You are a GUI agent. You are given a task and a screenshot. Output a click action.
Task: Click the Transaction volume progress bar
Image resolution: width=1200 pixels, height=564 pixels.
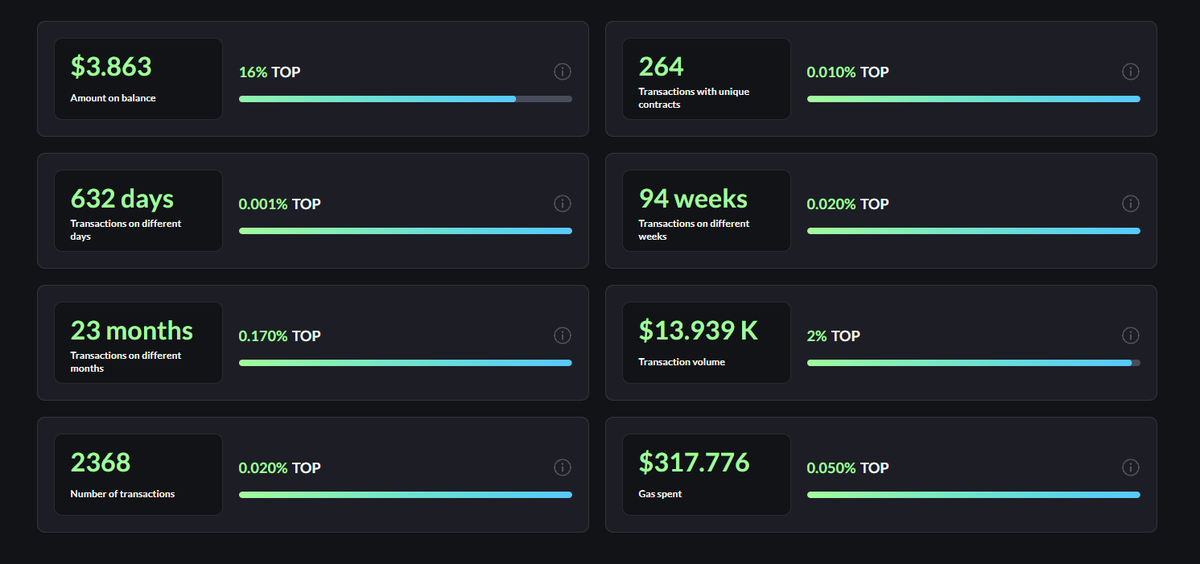click(x=973, y=363)
